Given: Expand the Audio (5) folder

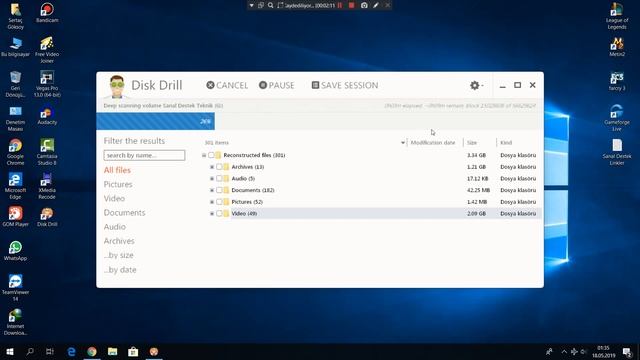Looking at the screenshot, I should [x=212, y=179].
